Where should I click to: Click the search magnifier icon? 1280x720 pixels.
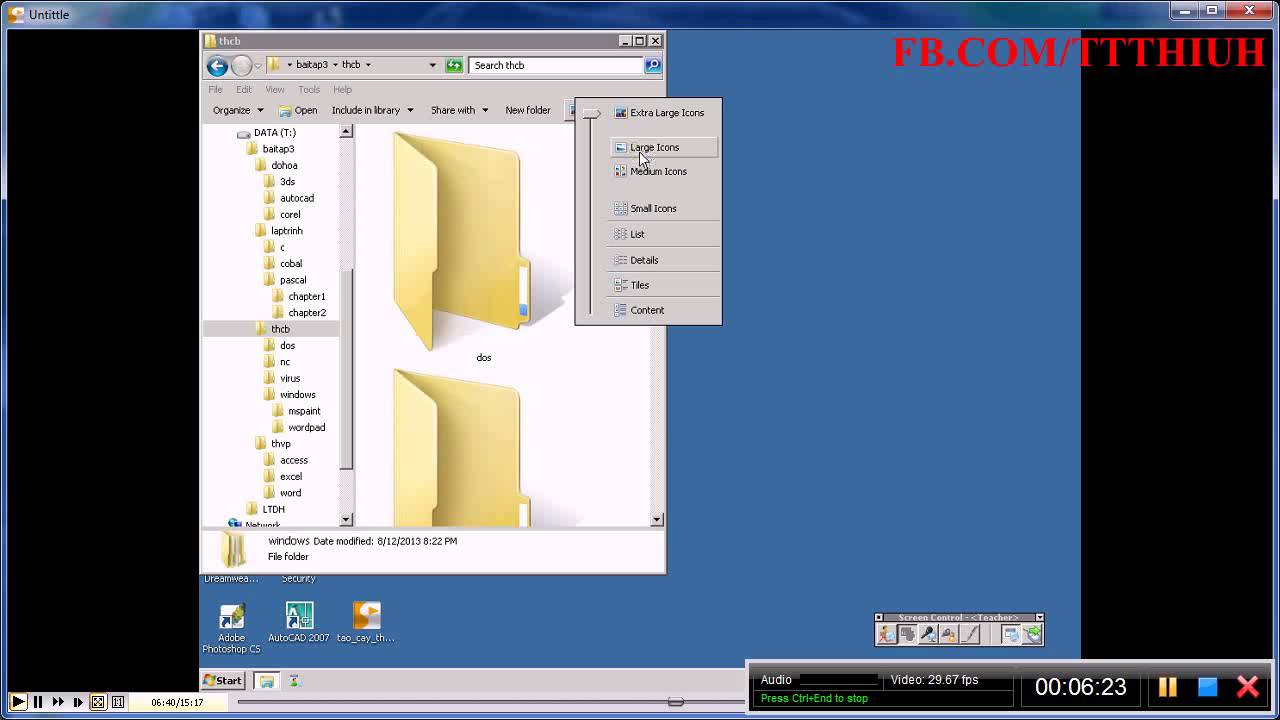[653, 65]
